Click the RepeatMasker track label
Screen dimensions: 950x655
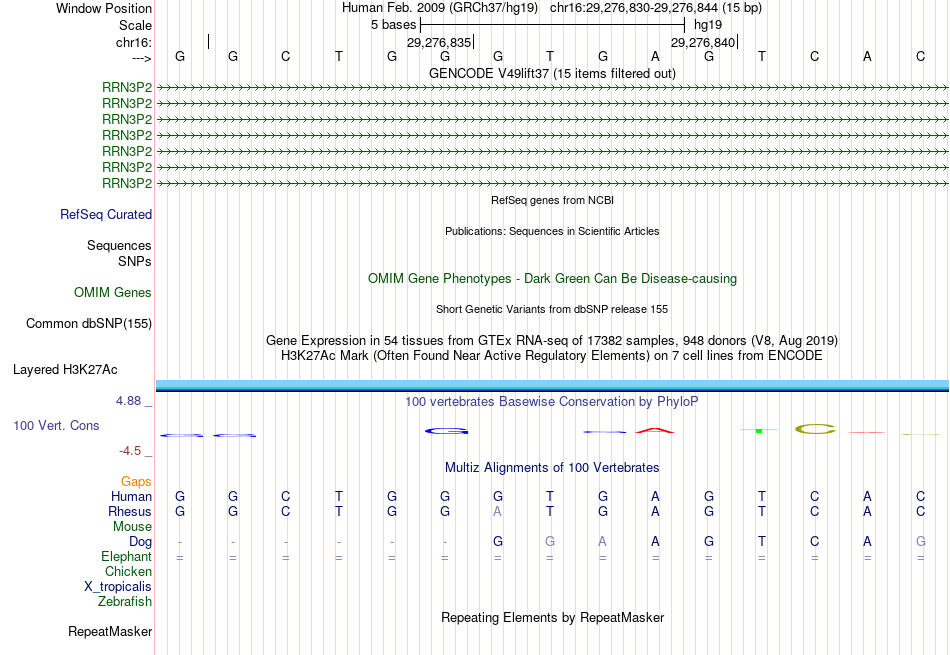pos(110,632)
